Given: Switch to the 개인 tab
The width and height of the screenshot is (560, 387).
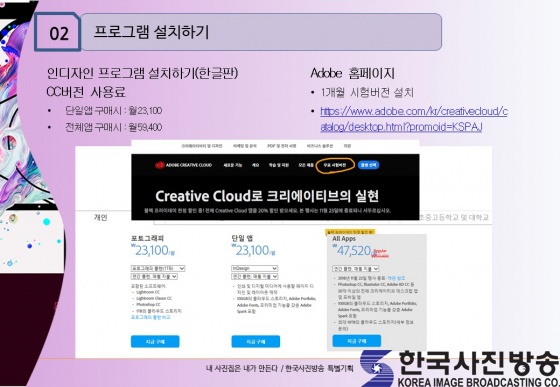Looking at the screenshot, I should (100, 217).
